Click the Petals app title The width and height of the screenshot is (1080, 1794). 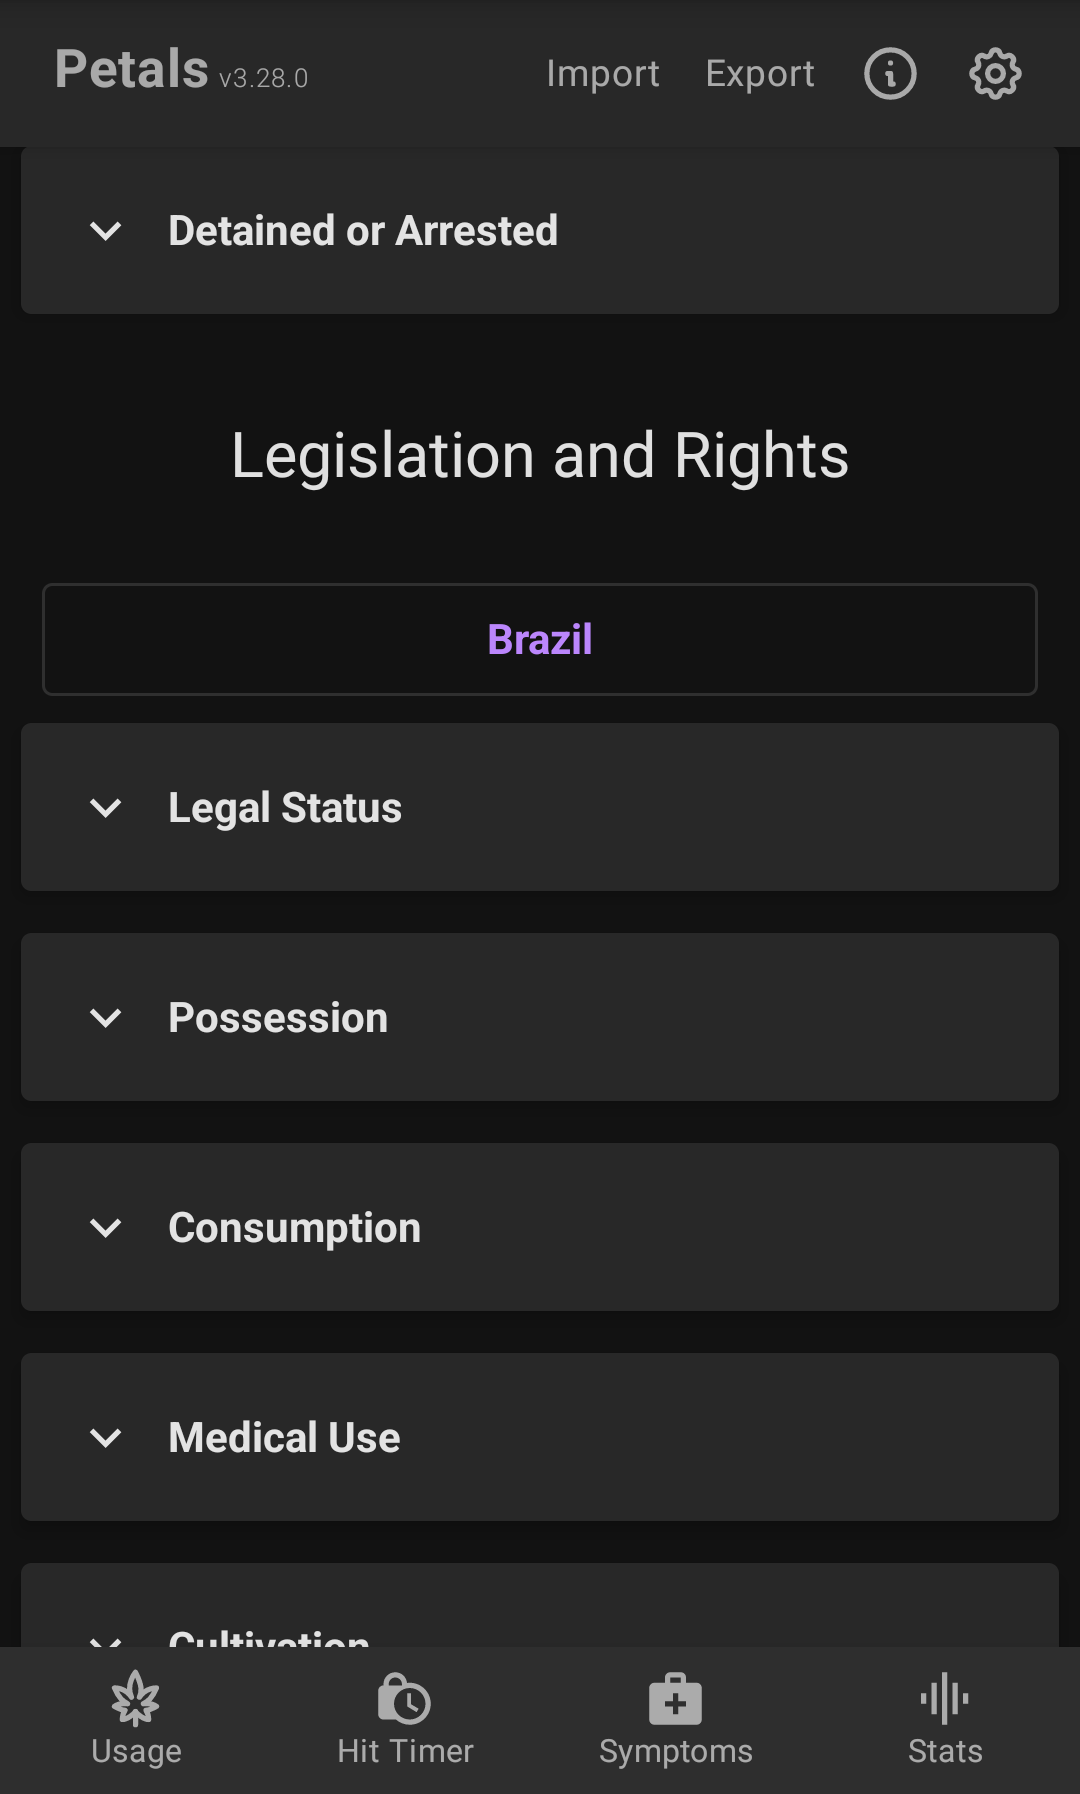(132, 70)
